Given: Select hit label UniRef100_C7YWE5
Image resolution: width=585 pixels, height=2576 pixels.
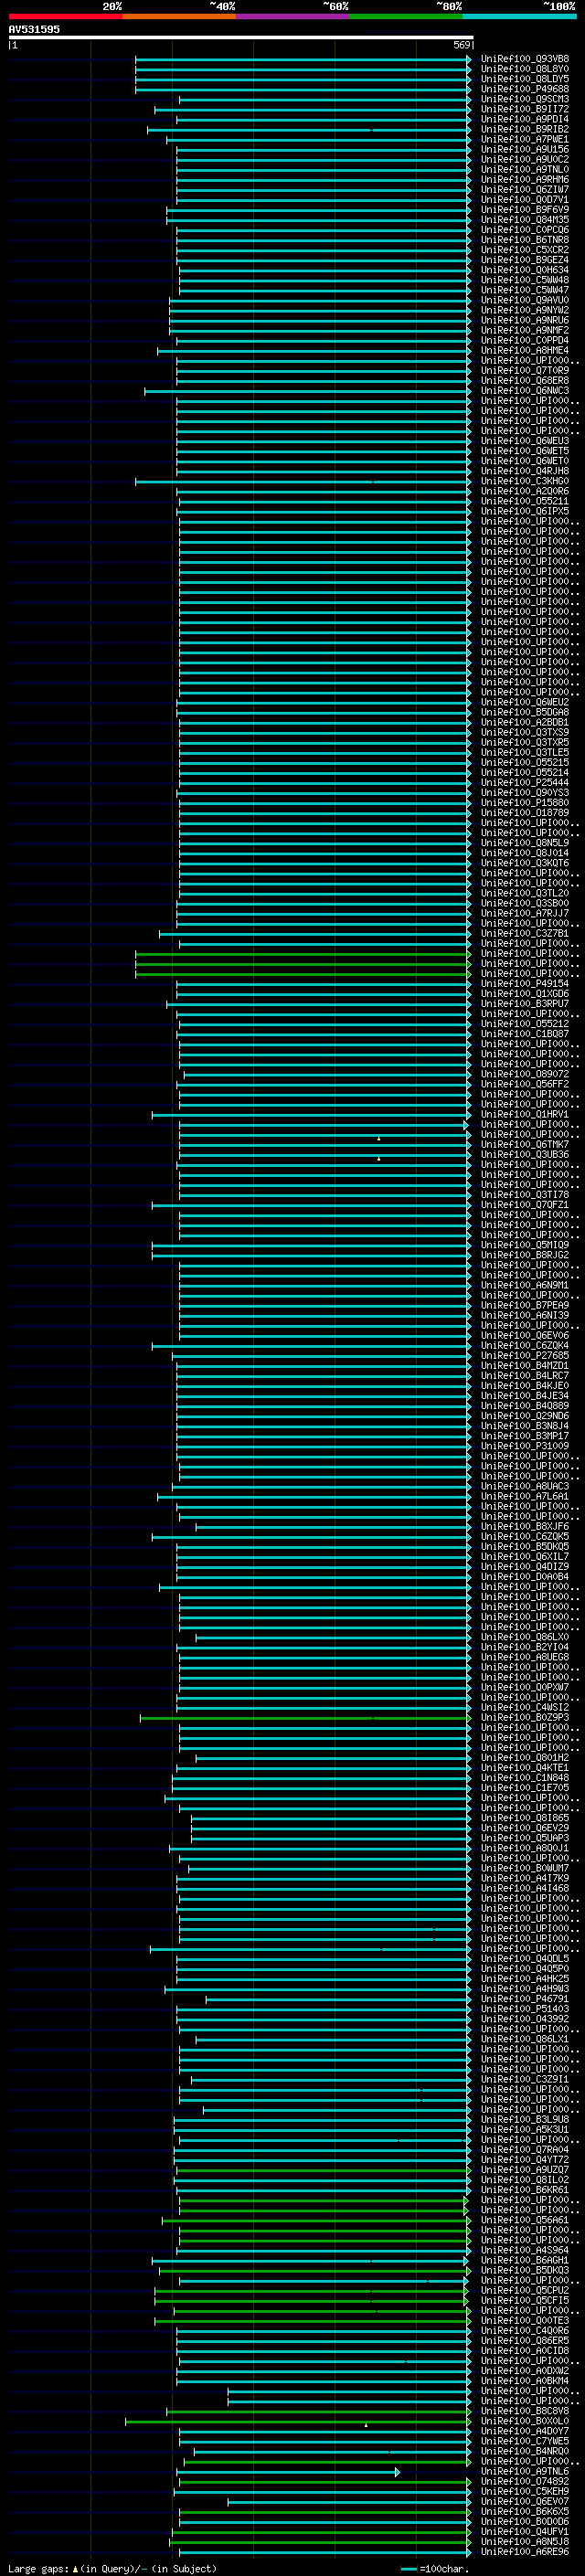Looking at the screenshot, I should tap(524, 2441).
